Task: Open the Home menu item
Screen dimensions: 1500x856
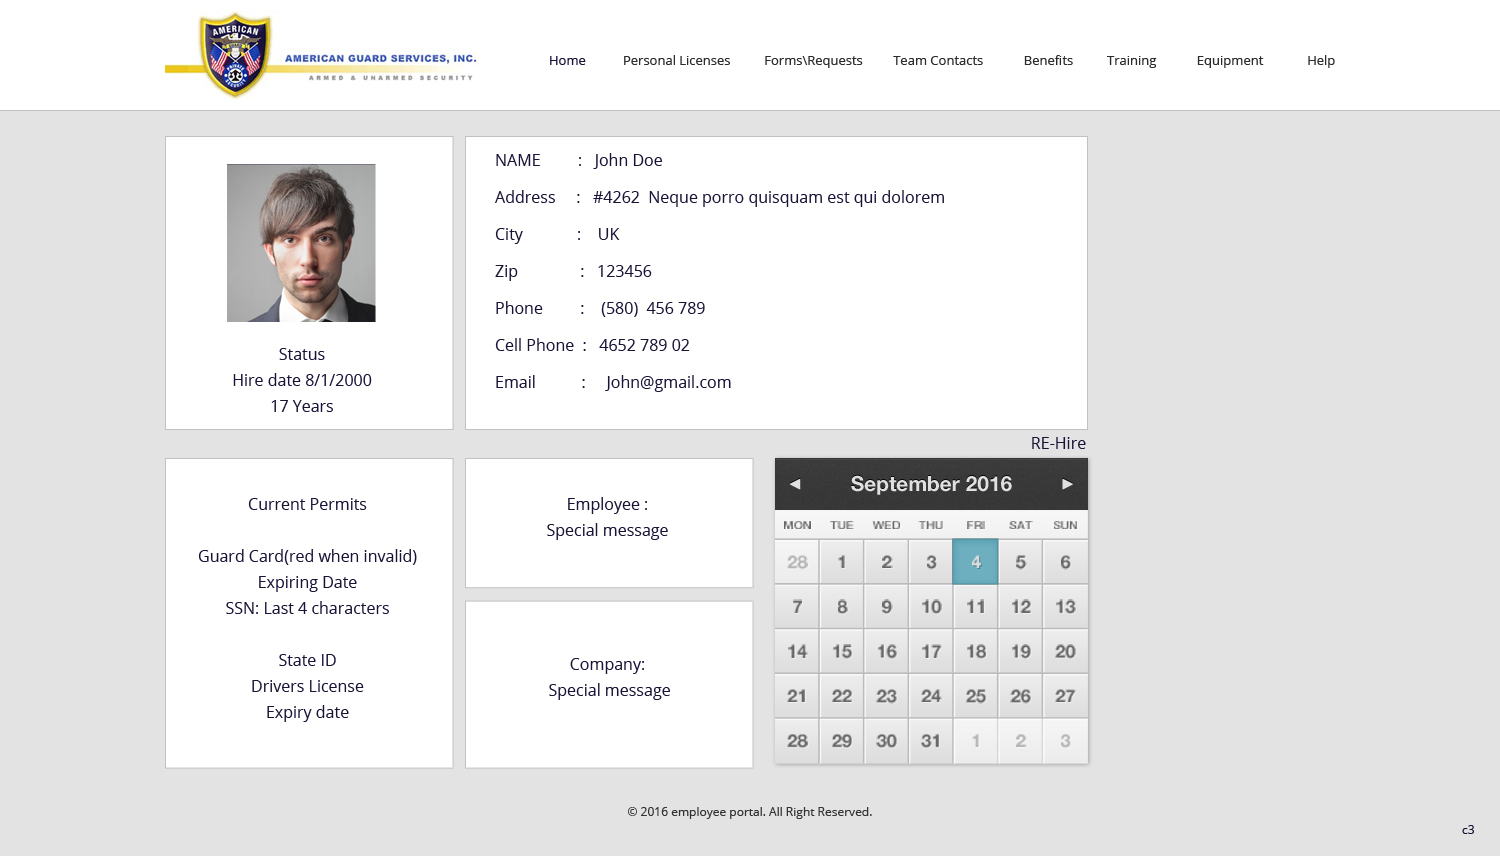Action: (567, 60)
